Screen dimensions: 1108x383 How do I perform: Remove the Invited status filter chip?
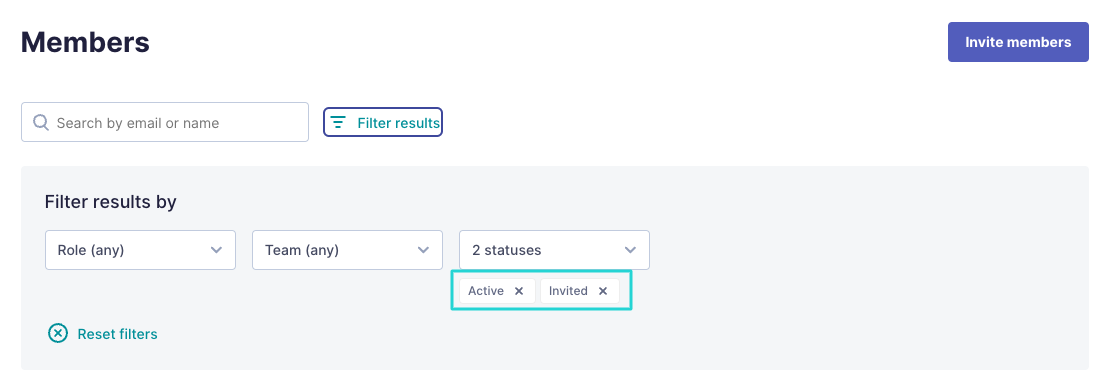(x=603, y=291)
